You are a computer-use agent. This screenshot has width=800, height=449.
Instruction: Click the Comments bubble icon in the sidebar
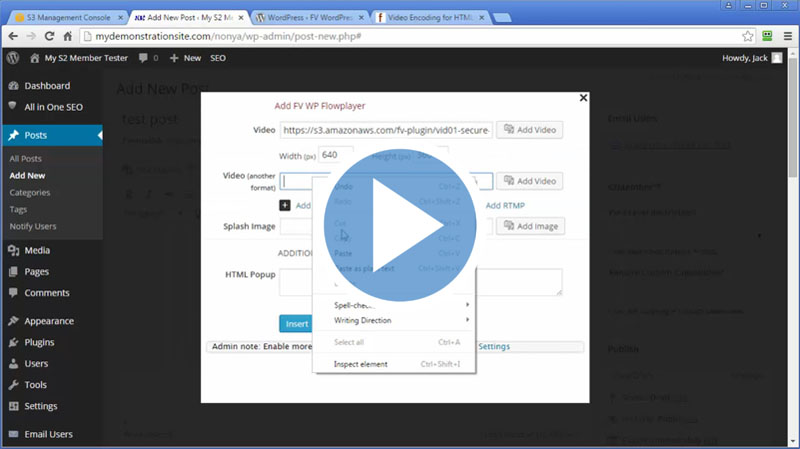13,292
